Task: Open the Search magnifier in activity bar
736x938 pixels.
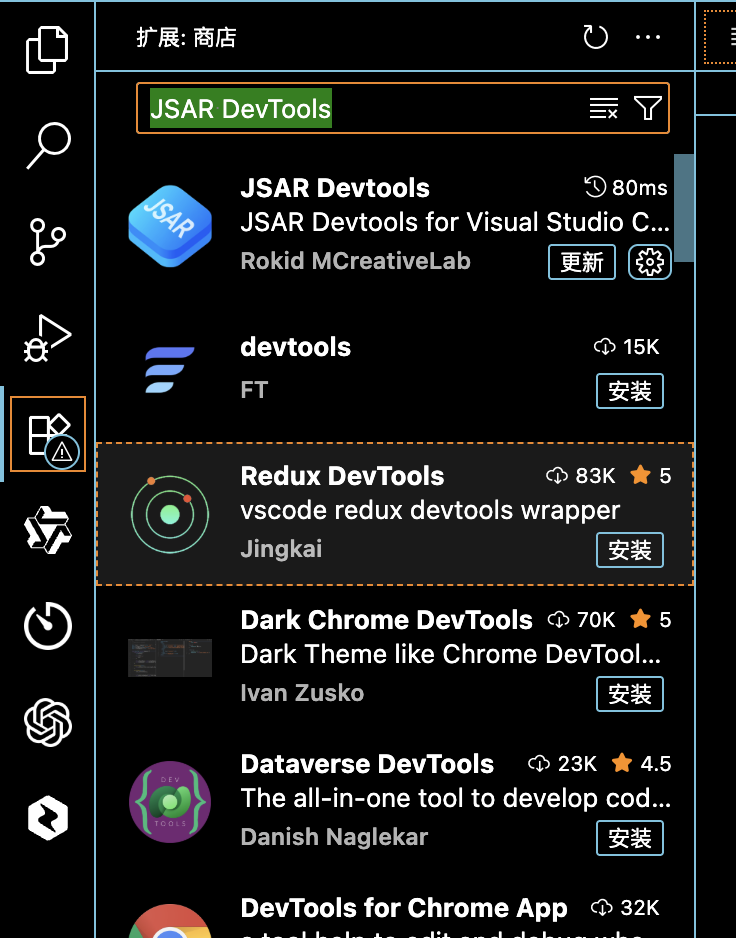Action: tap(48, 145)
